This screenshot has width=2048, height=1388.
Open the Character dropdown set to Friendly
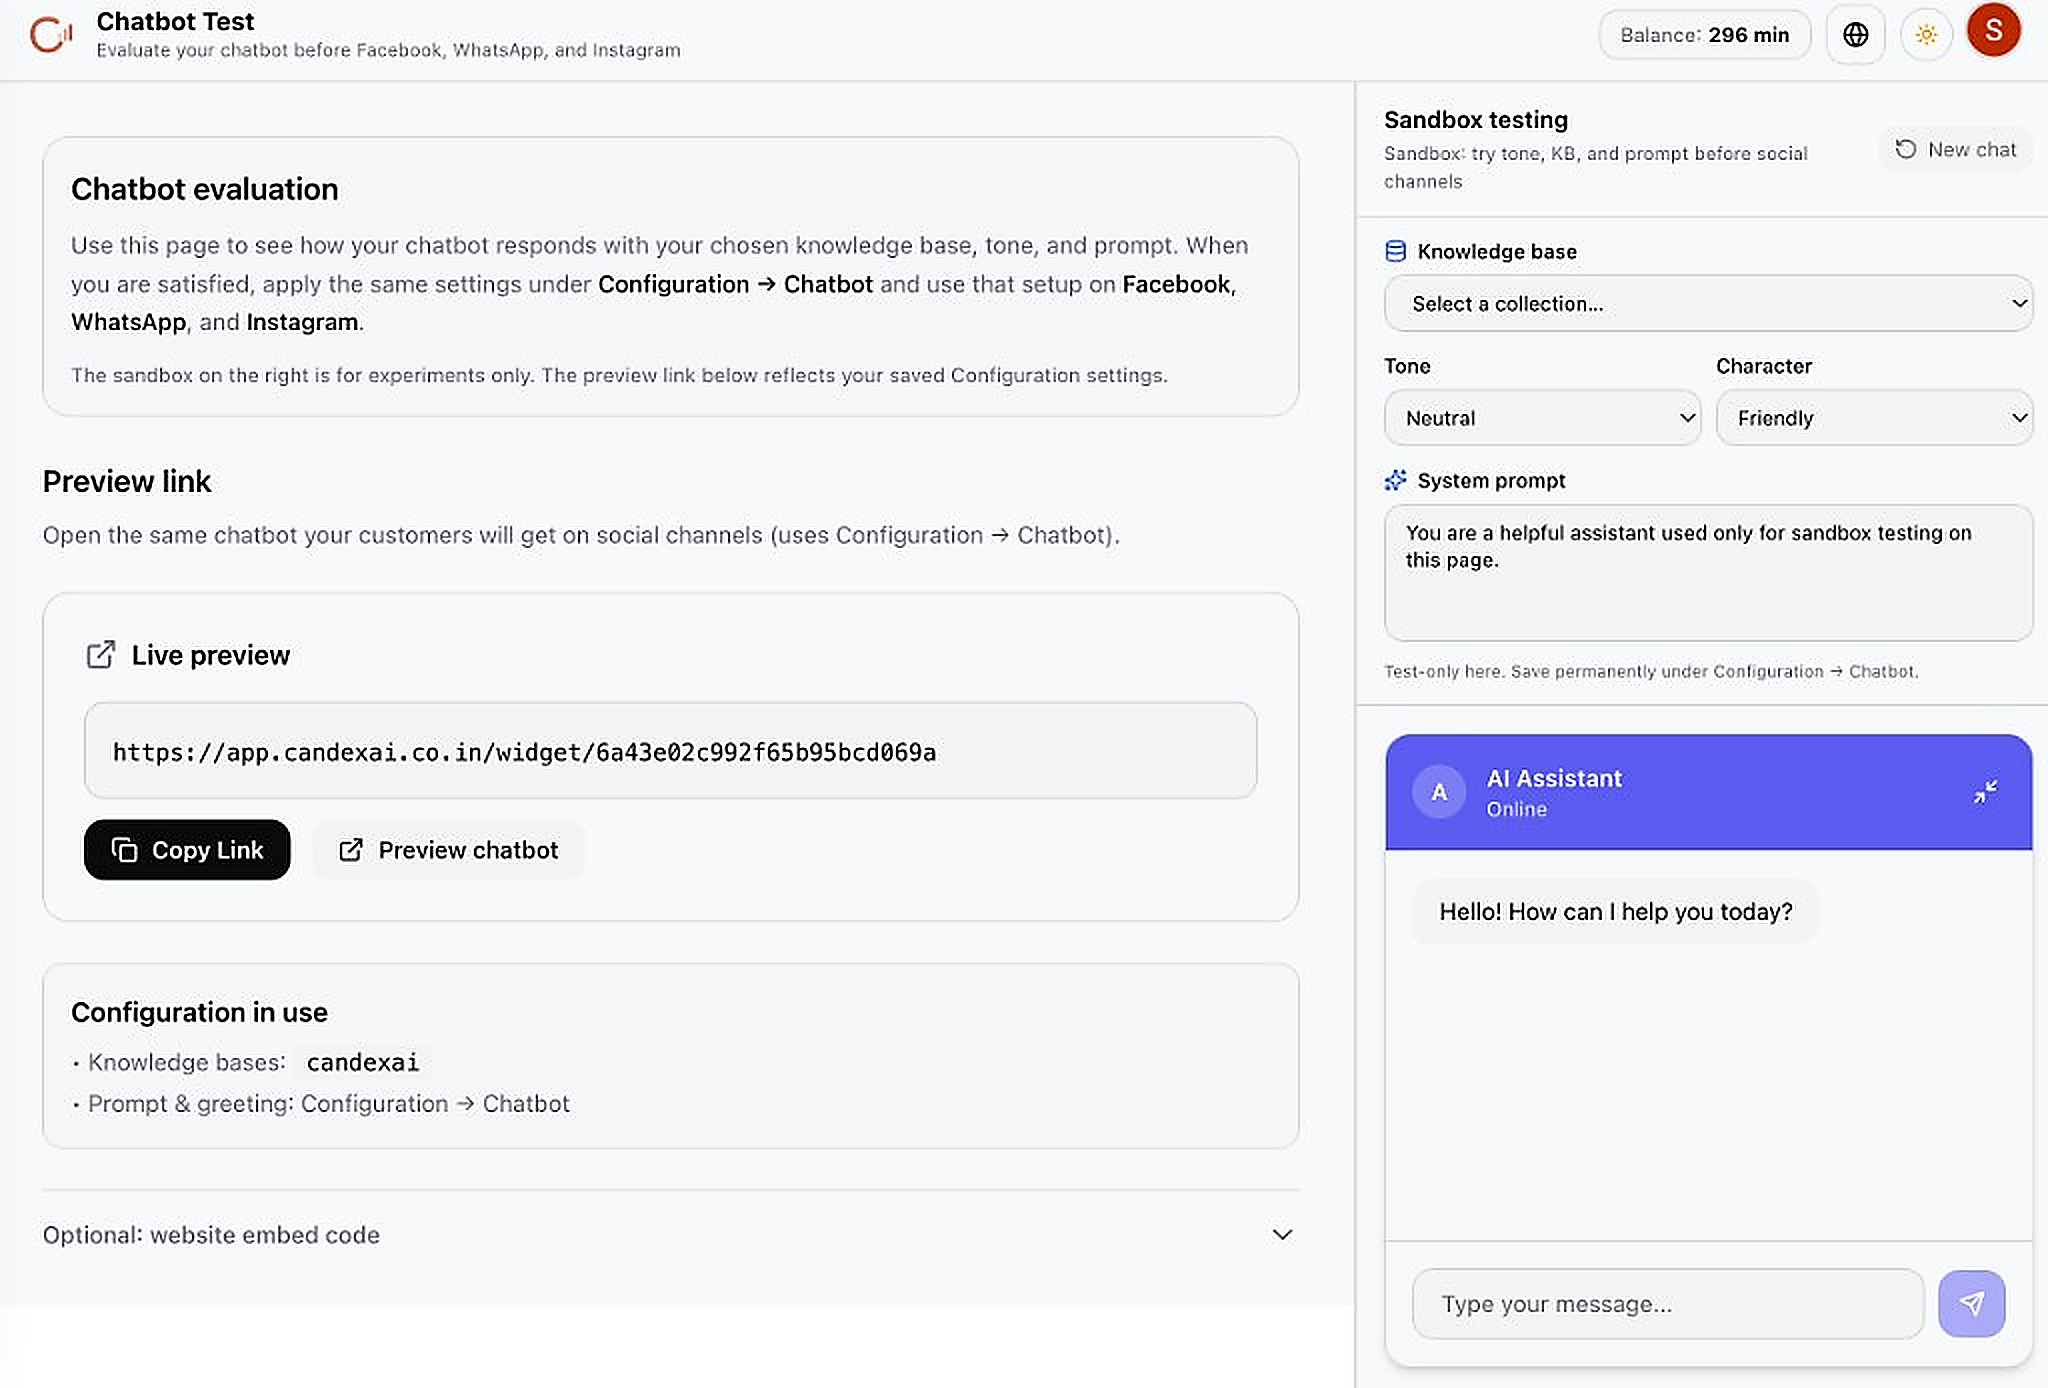tap(1874, 418)
